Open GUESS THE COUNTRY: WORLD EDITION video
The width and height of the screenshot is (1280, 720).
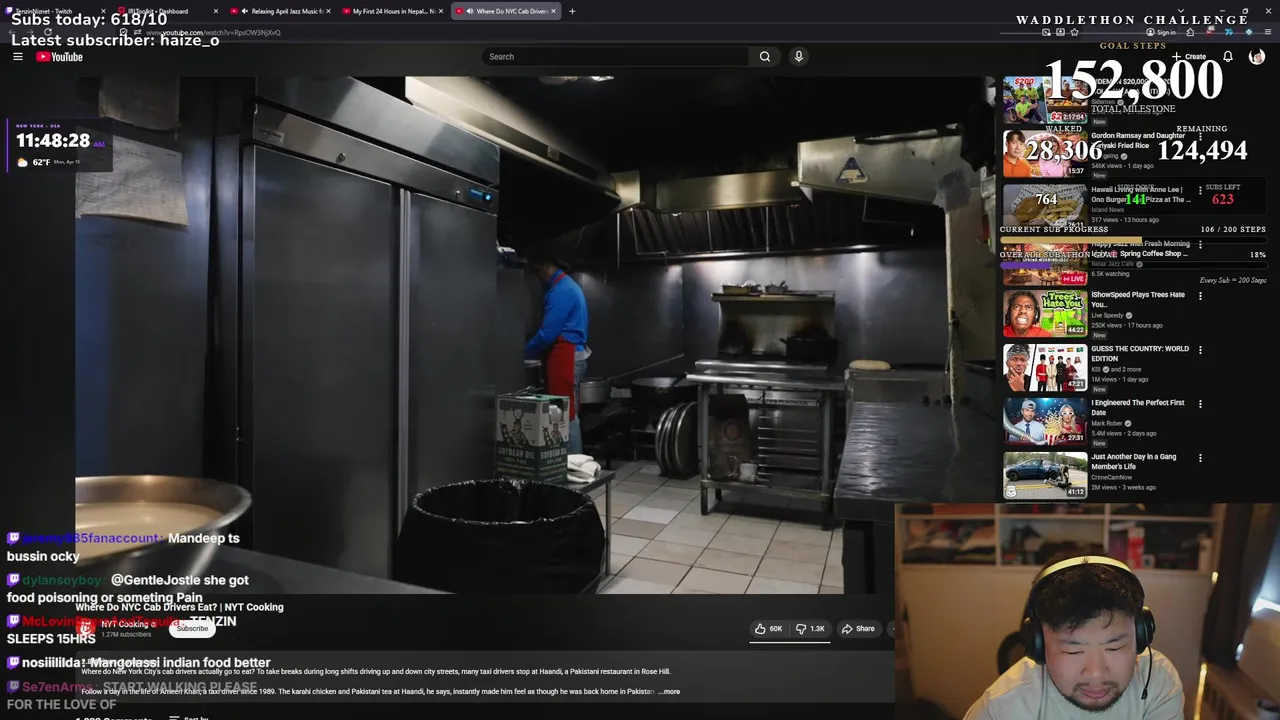[1045, 369]
